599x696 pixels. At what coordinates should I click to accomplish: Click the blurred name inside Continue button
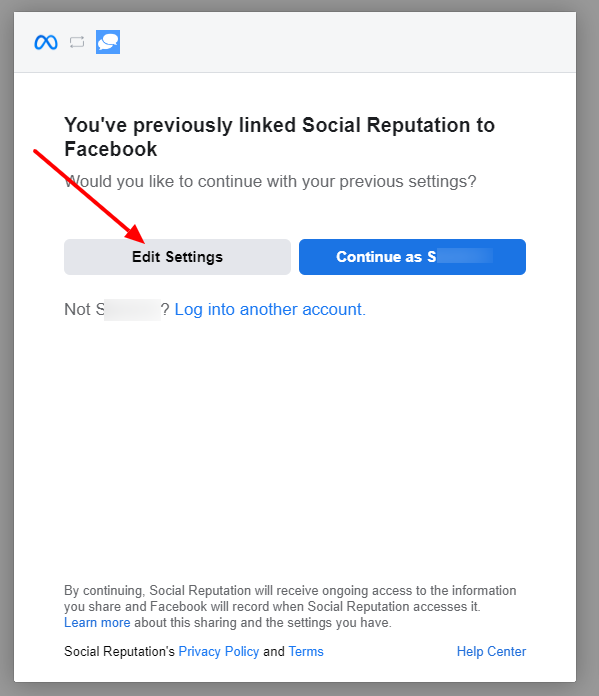(x=464, y=256)
